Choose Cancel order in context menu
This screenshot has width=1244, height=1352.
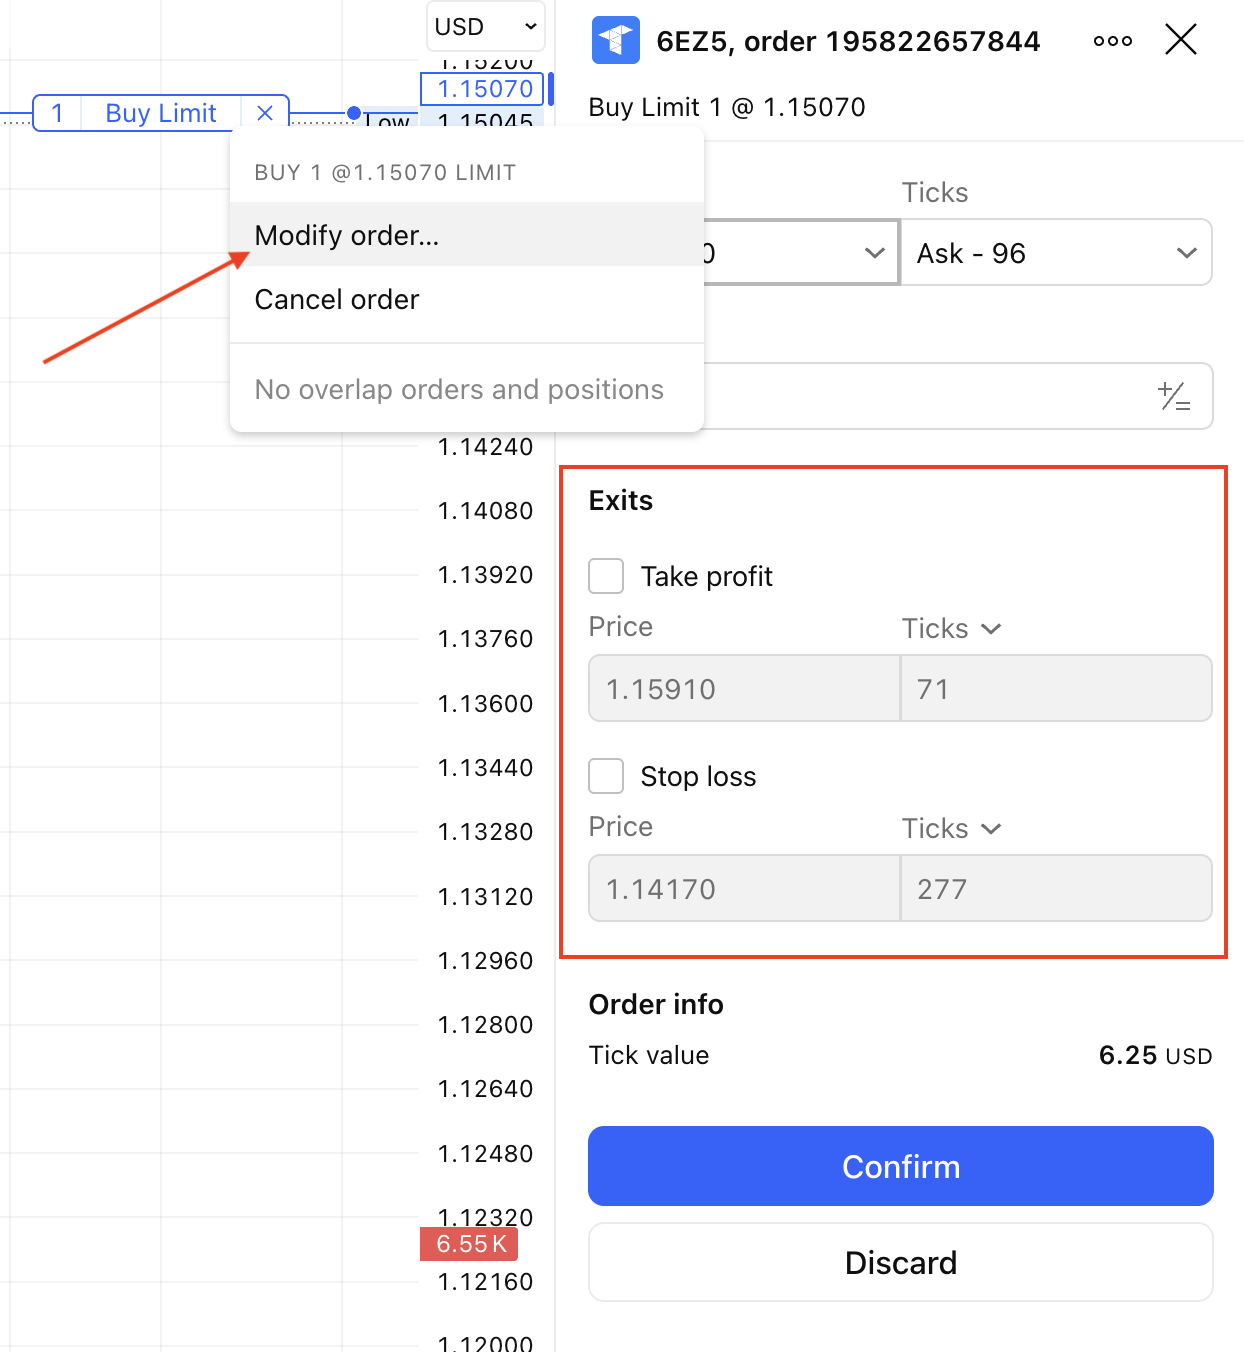click(x=337, y=300)
